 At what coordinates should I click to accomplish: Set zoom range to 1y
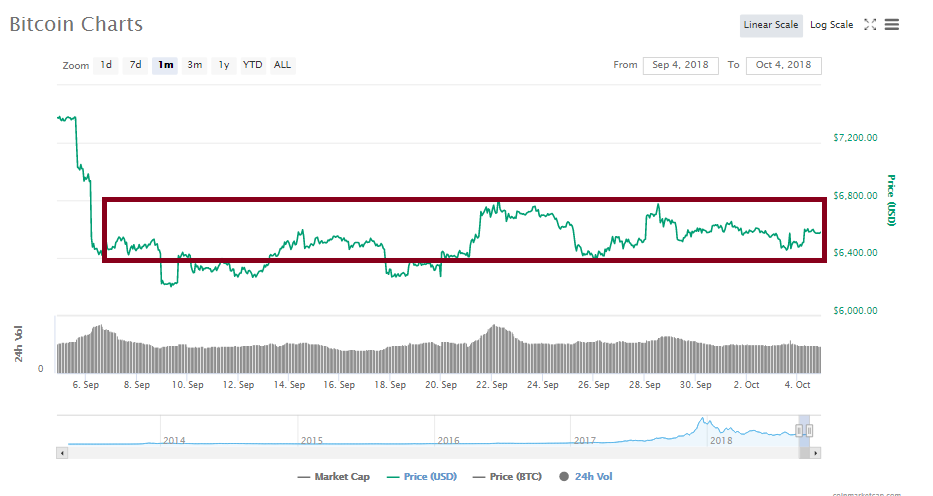224,65
